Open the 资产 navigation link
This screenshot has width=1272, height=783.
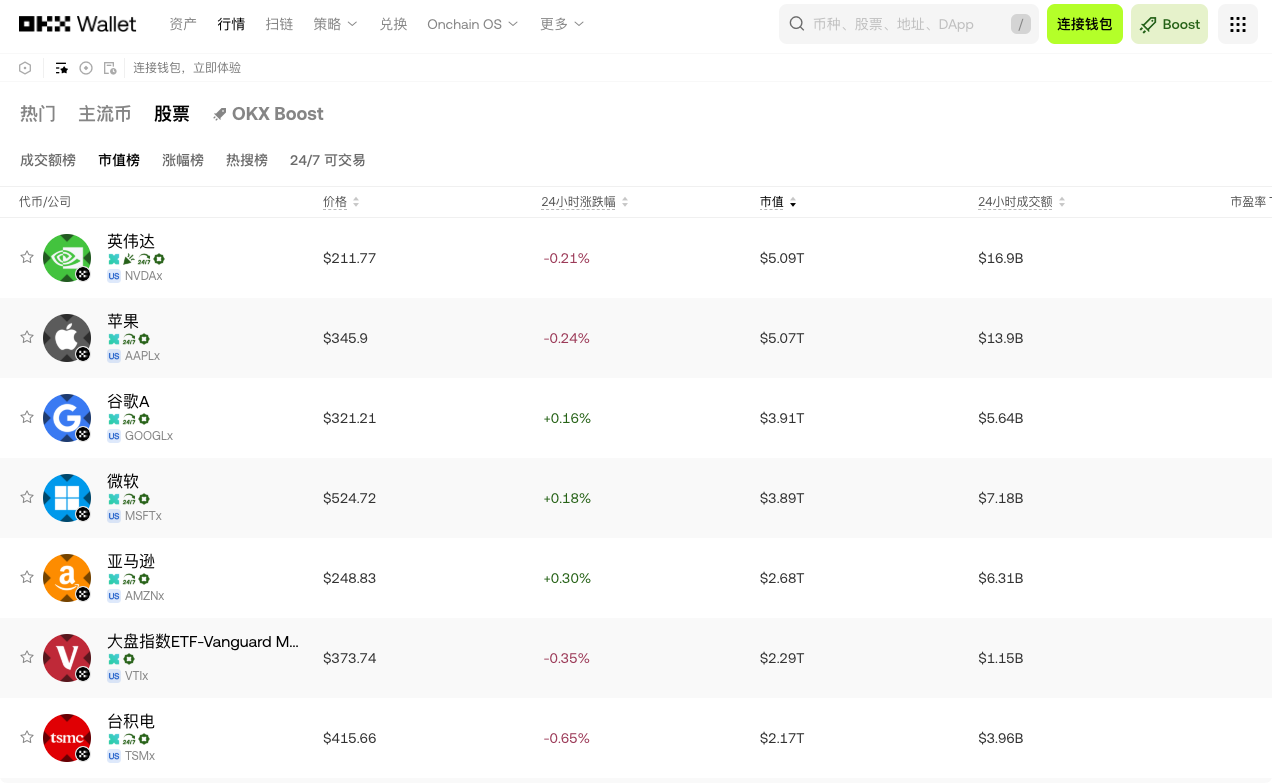click(x=183, y=24)
